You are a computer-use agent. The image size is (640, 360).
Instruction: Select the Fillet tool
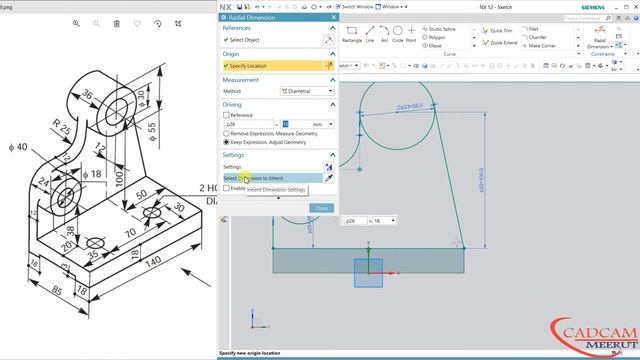530,29
